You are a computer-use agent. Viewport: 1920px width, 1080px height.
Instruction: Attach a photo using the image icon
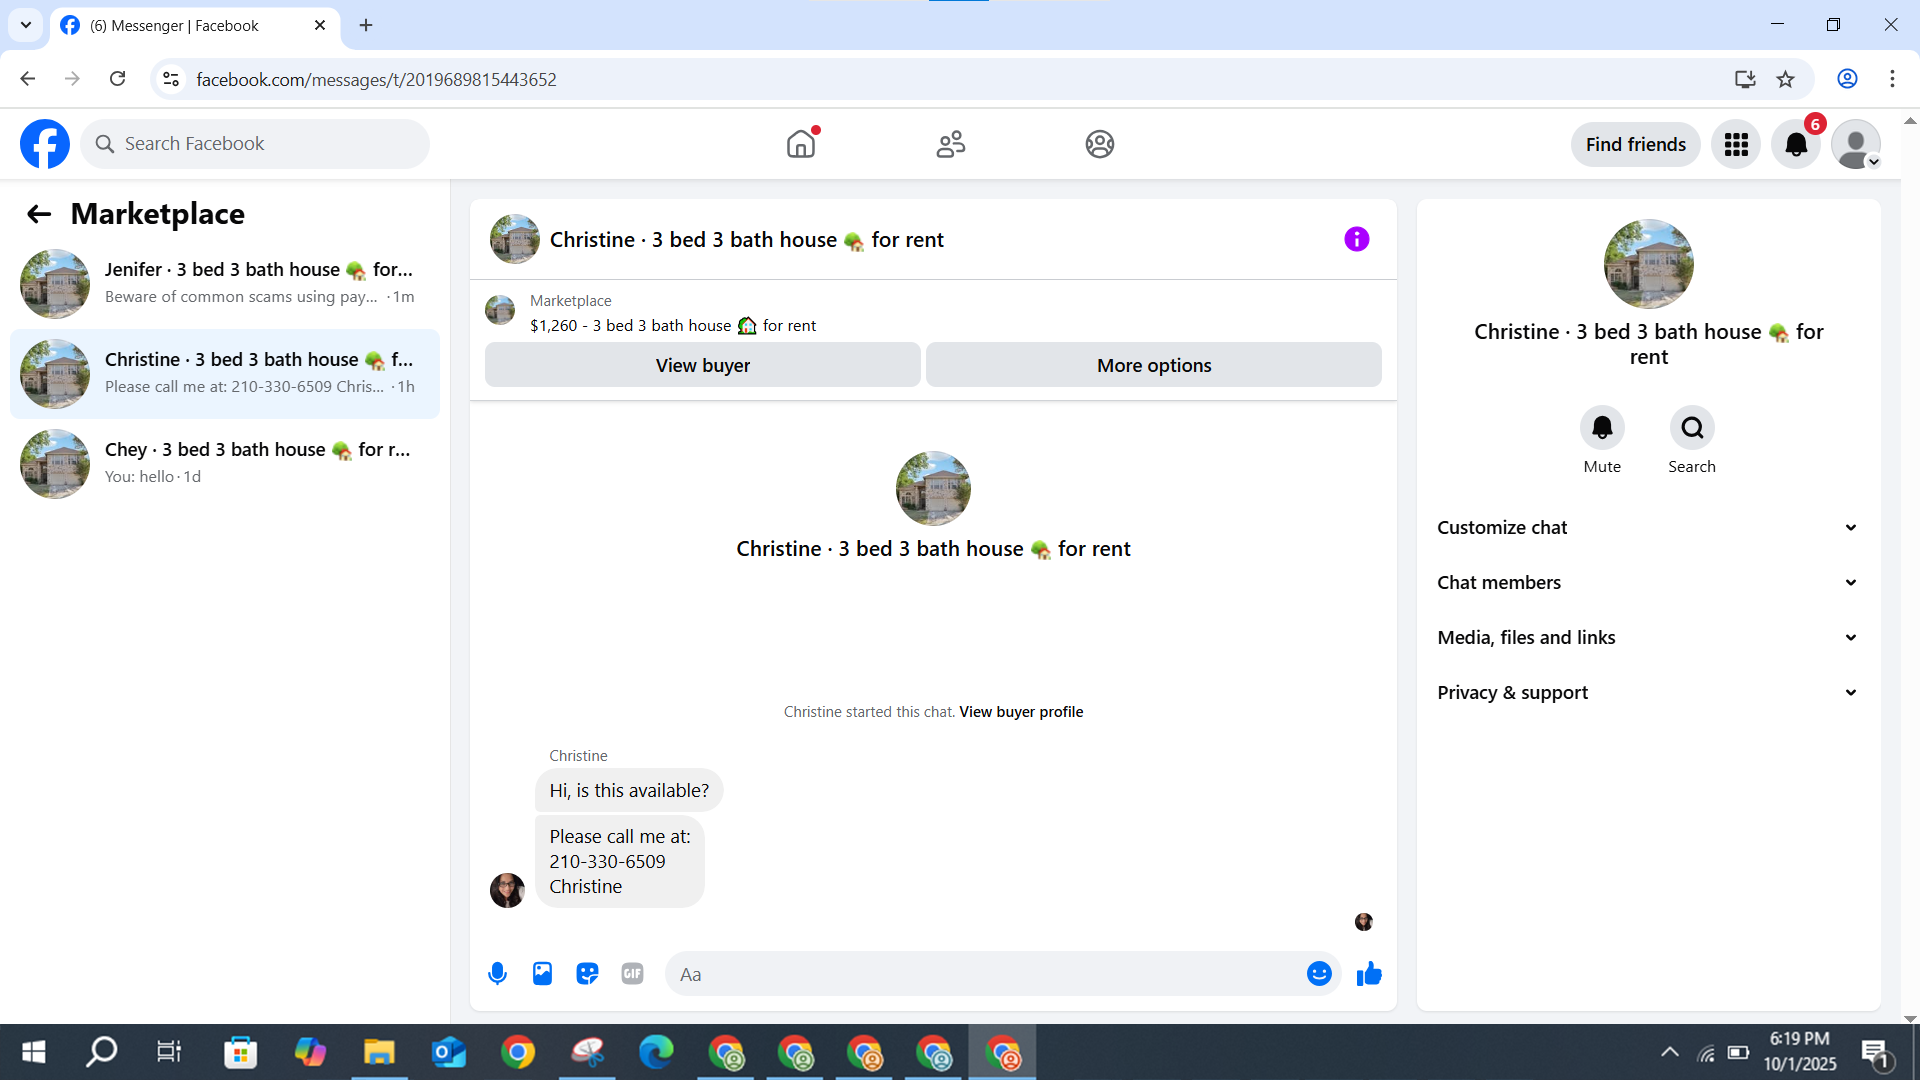(x=542, y=974)
